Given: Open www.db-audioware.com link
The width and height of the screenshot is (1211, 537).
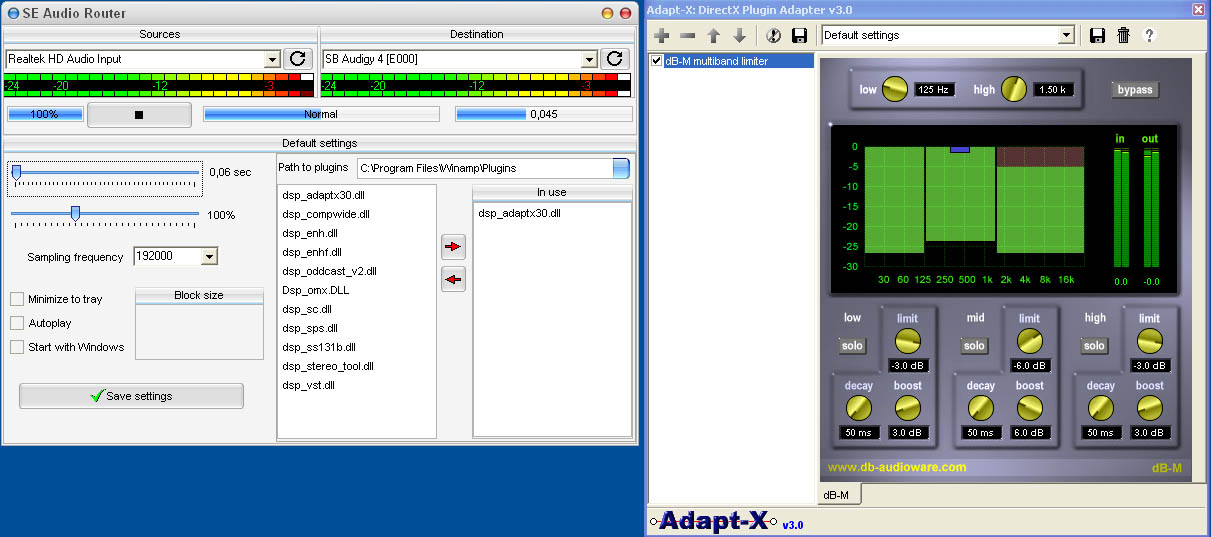Looking at the screenshot, I should click(x=897, y=467).
